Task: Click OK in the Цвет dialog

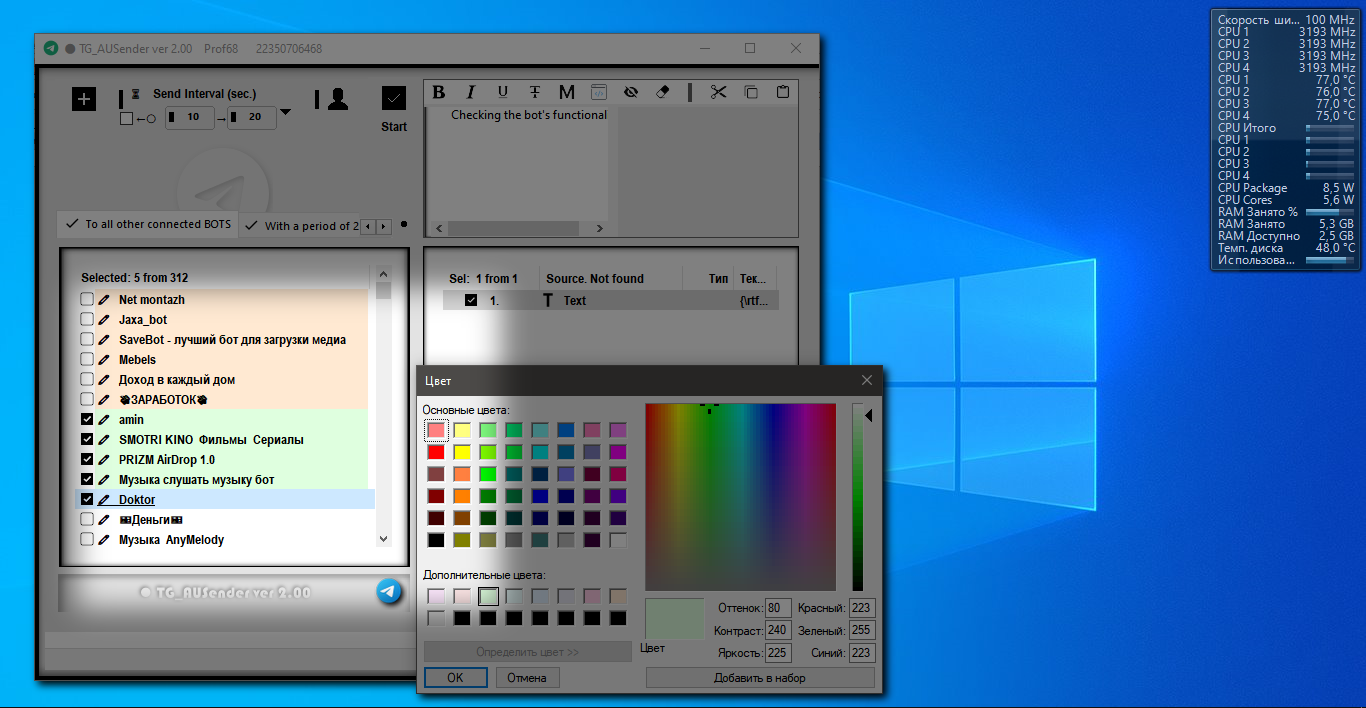Action: [x=455, y=677]
